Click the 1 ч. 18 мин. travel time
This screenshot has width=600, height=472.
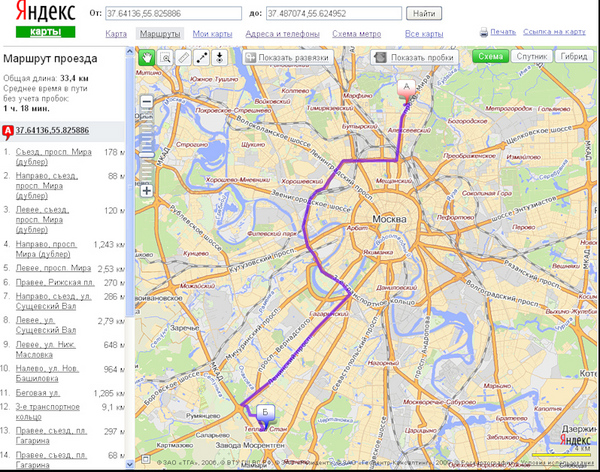[26, 108]
